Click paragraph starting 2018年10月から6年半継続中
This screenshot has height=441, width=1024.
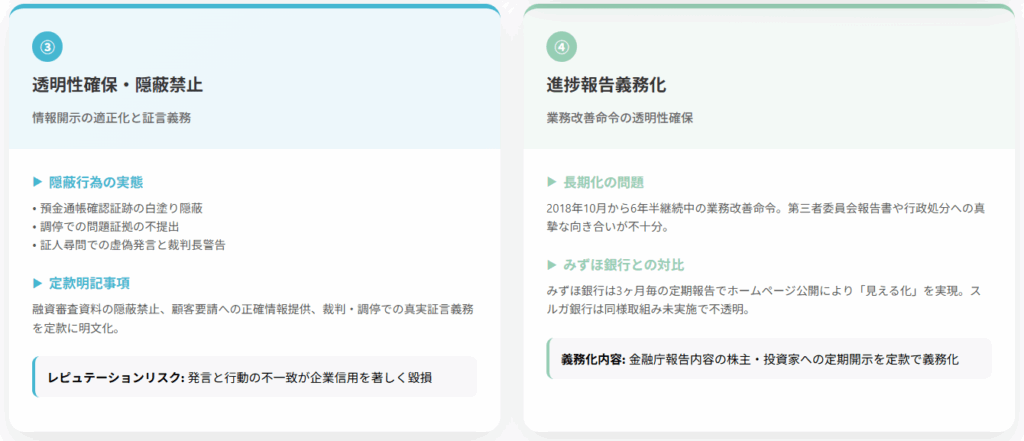coord(766,218)
